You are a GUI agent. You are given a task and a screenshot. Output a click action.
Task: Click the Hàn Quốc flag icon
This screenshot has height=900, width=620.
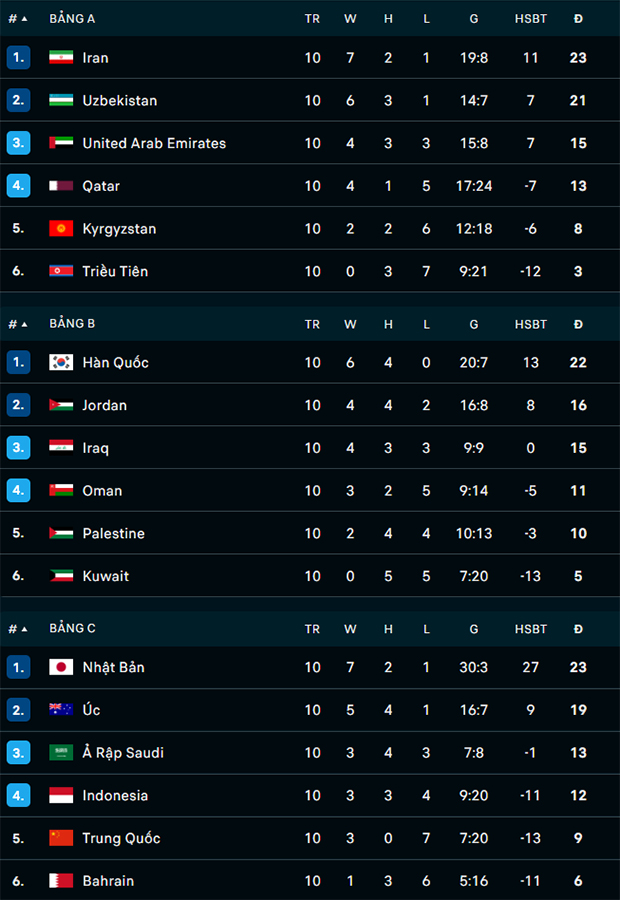pos(61,362)
